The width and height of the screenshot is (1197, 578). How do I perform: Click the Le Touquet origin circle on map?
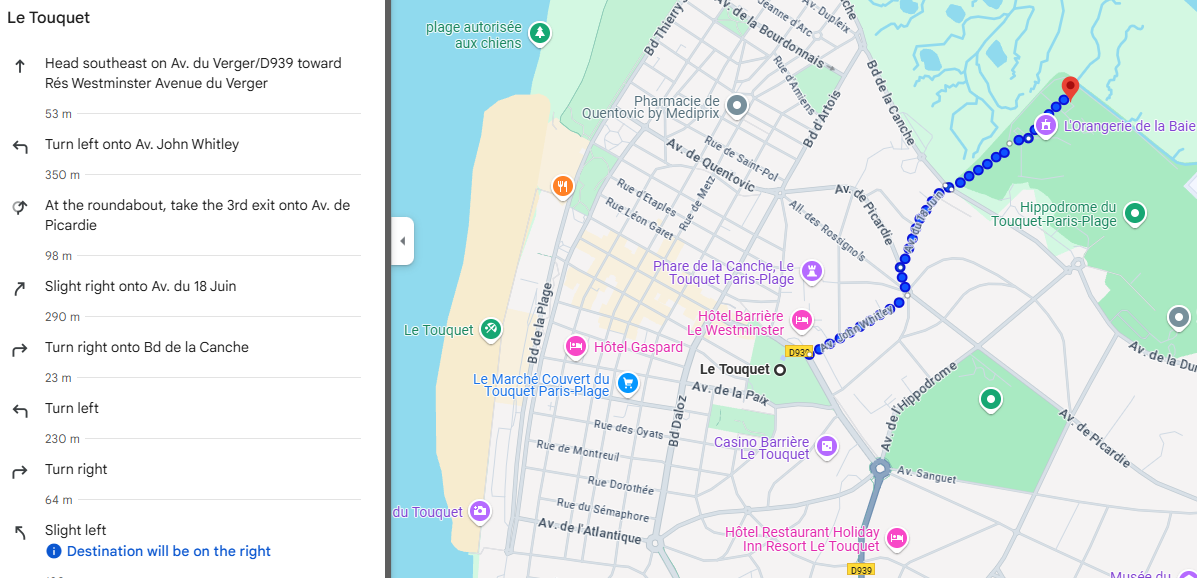pyautogui.click(x=780, y=370)
